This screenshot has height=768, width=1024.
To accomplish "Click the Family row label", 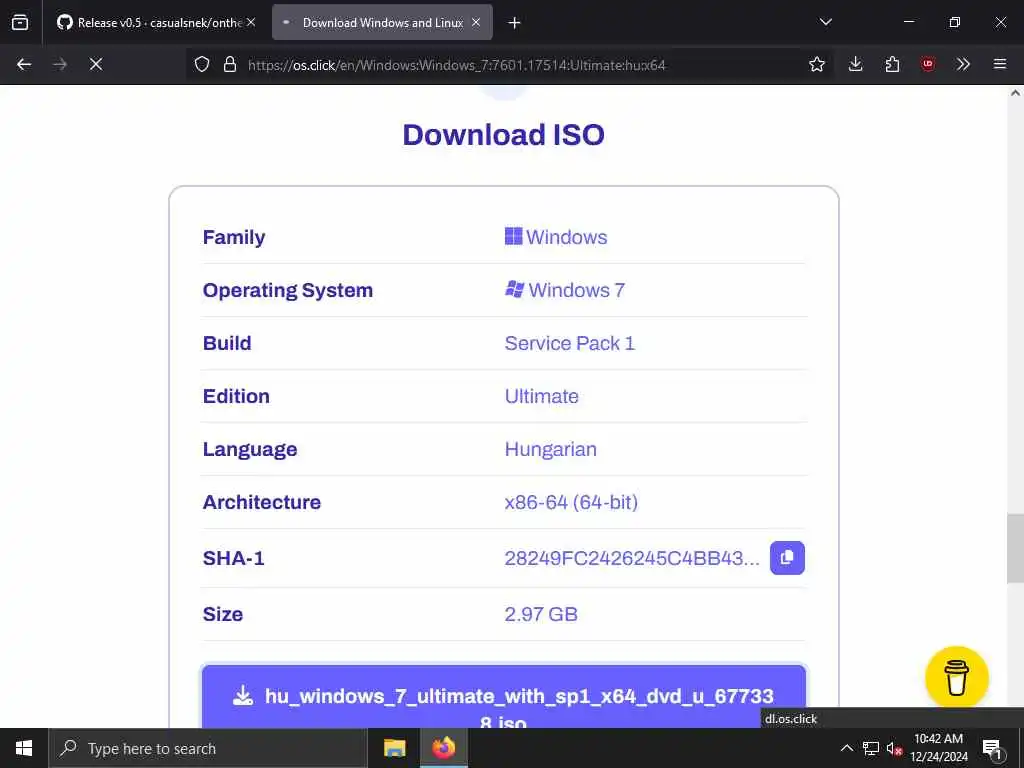I will click(234, 236).
